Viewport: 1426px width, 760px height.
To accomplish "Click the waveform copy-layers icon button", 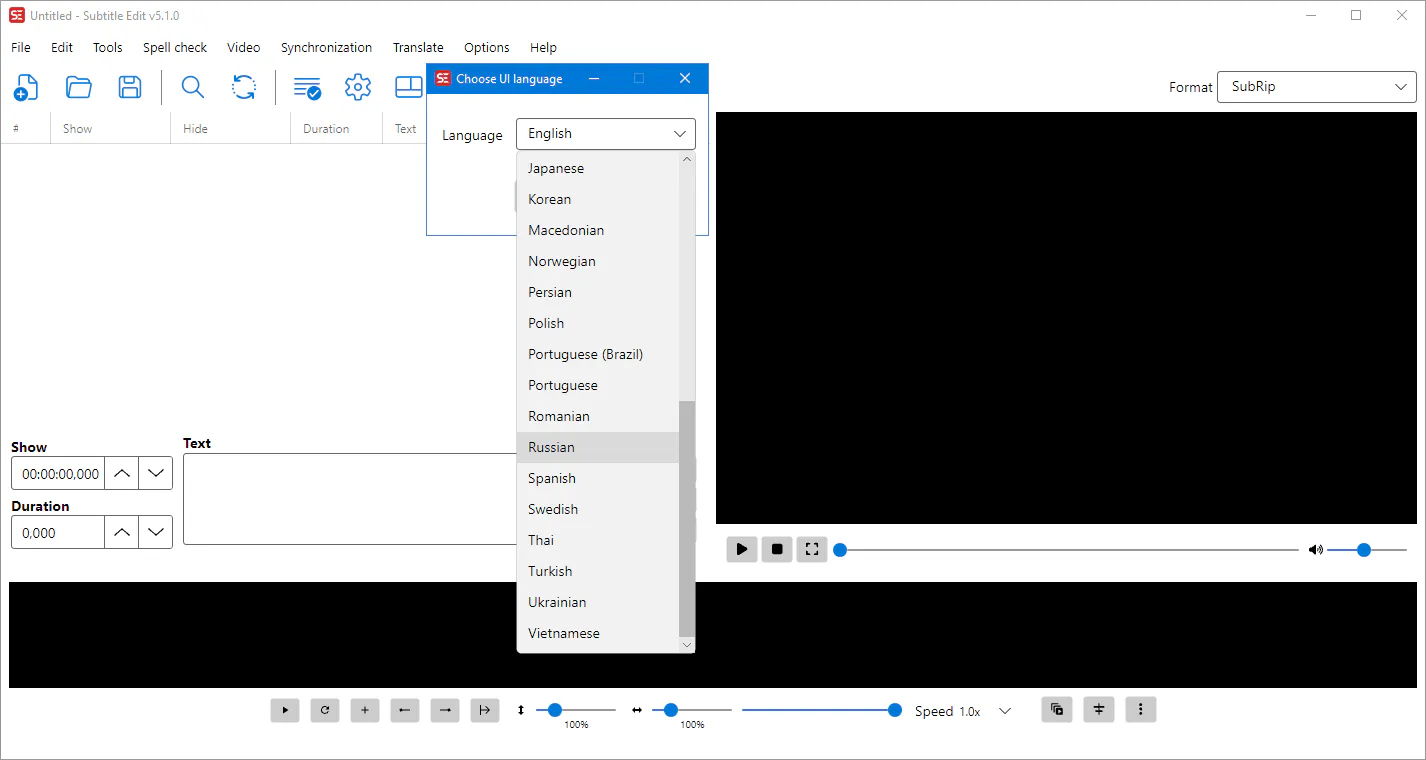I will click(1057, 710).
